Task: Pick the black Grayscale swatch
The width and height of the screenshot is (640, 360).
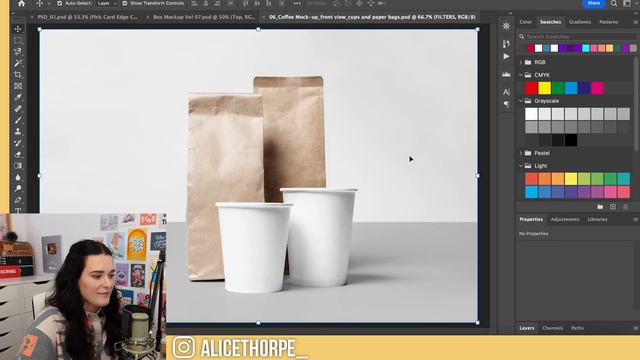Action: [571, 140]
